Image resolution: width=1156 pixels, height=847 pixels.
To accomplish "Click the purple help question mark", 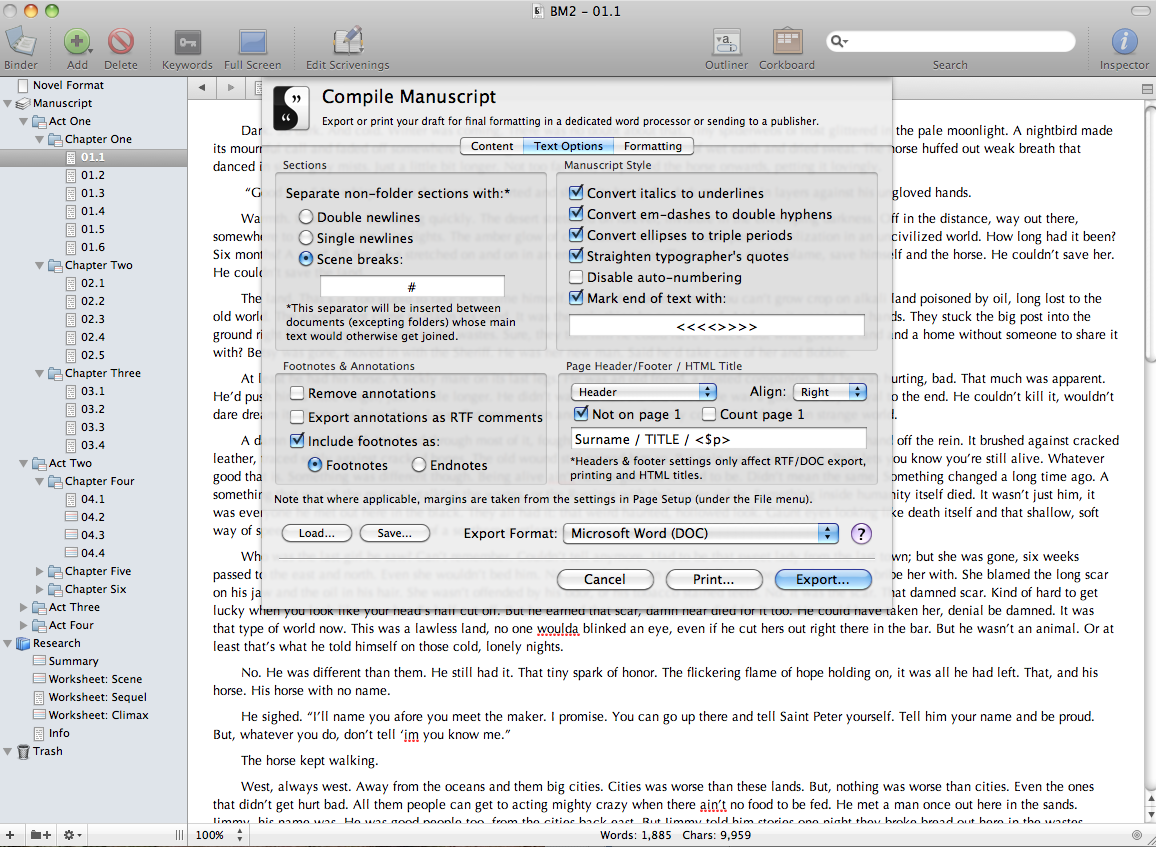I will (x=860, y=533).
